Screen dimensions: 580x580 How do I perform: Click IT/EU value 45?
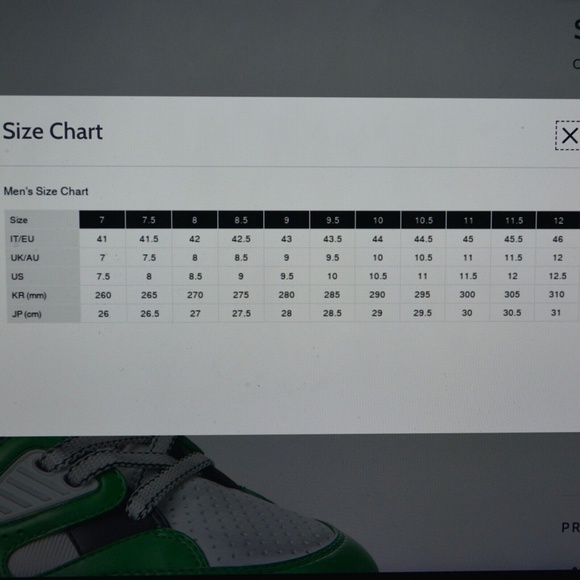click(x=468, y=239)
